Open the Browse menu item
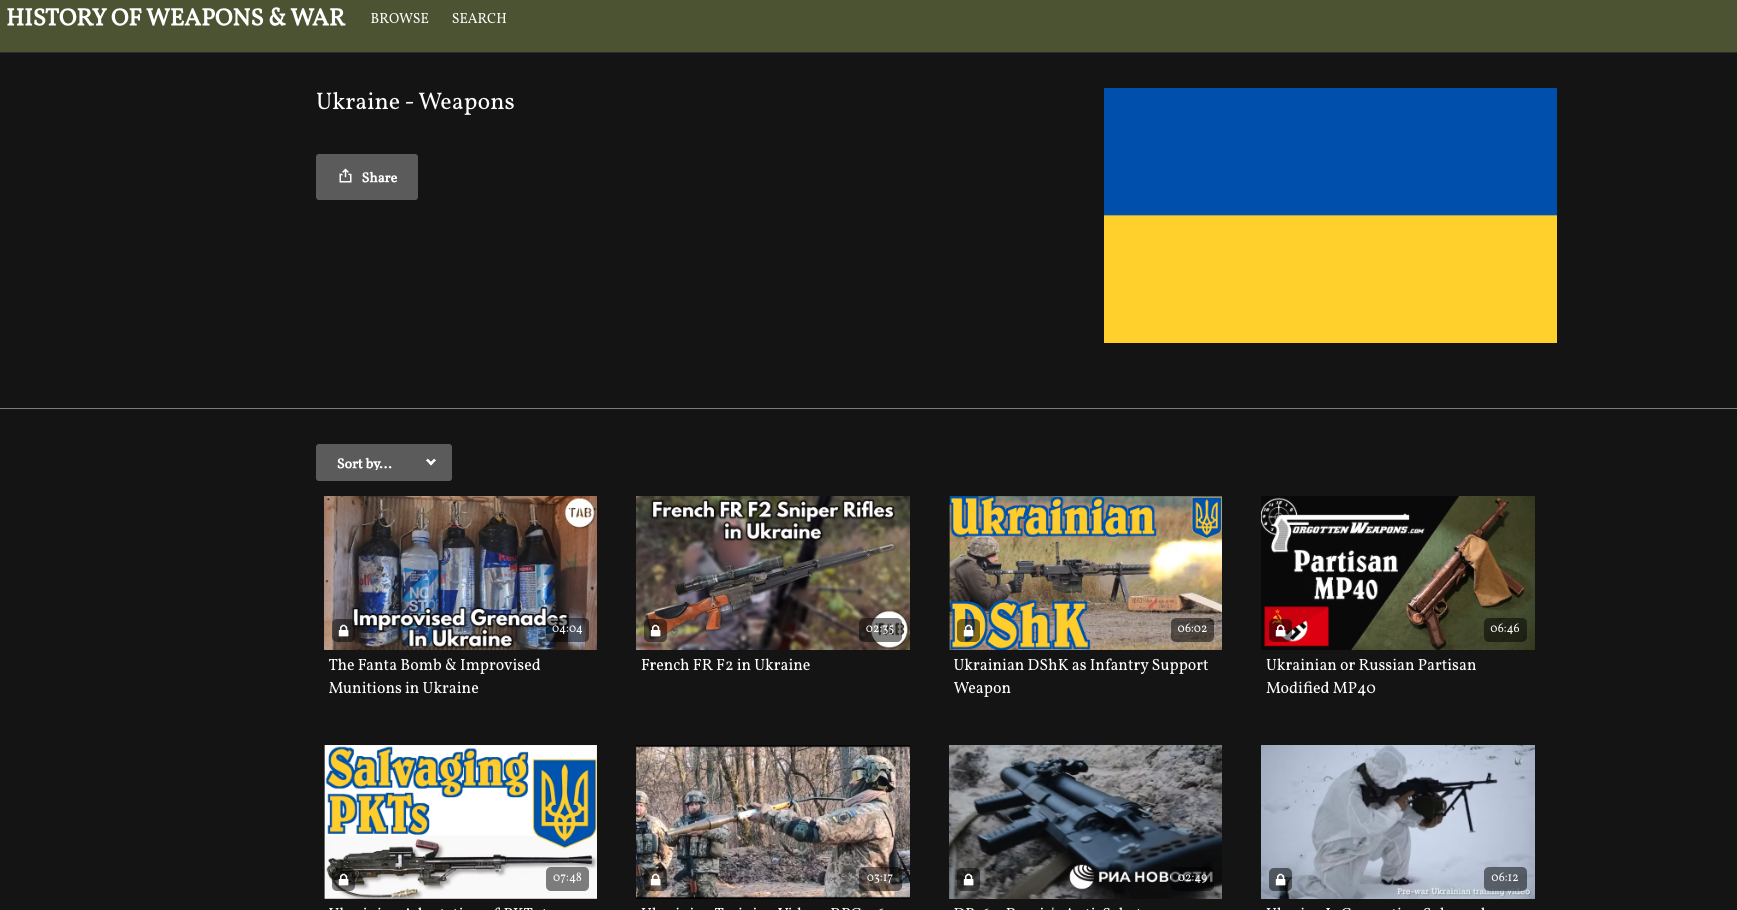1737x910 pixels. pos(399,18)
